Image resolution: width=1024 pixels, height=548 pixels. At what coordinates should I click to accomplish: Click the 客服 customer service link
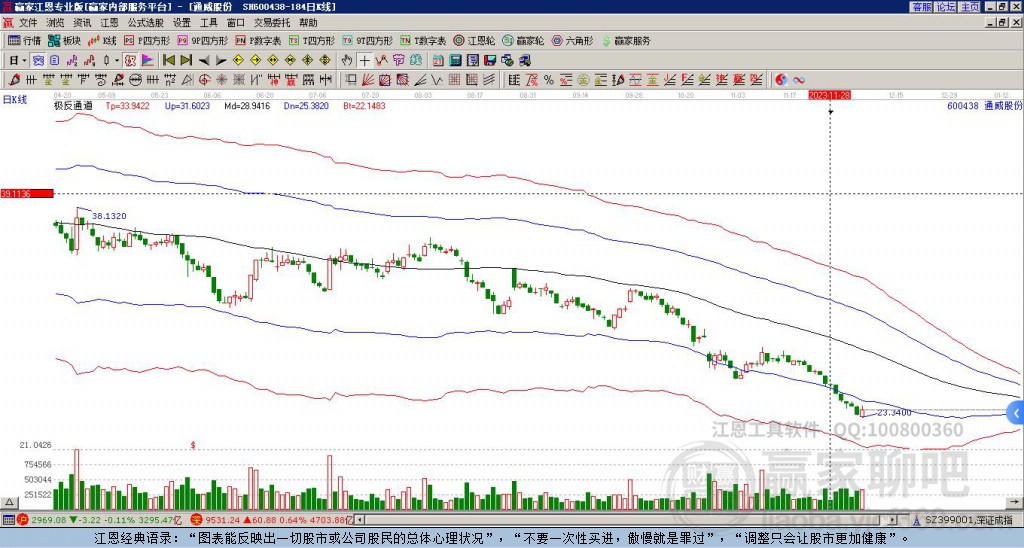[x=921, y=7]
